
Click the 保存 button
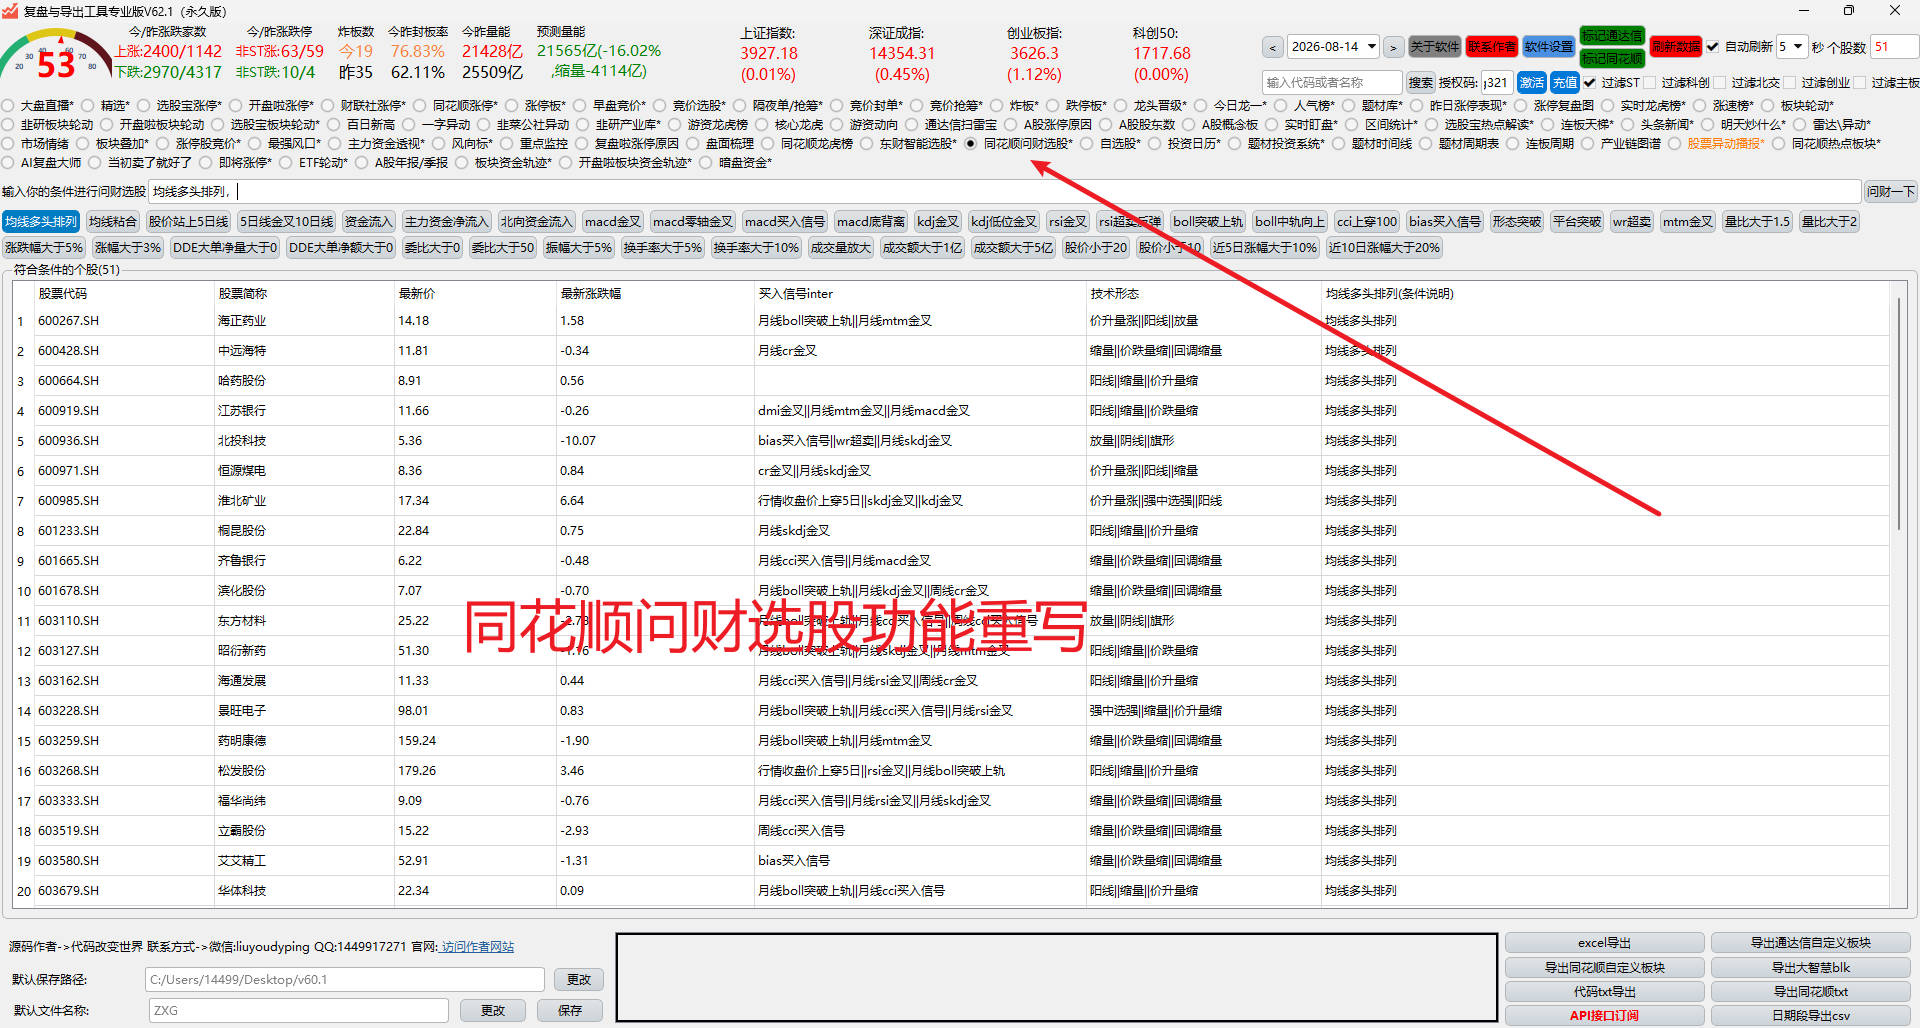[570, 1011]
